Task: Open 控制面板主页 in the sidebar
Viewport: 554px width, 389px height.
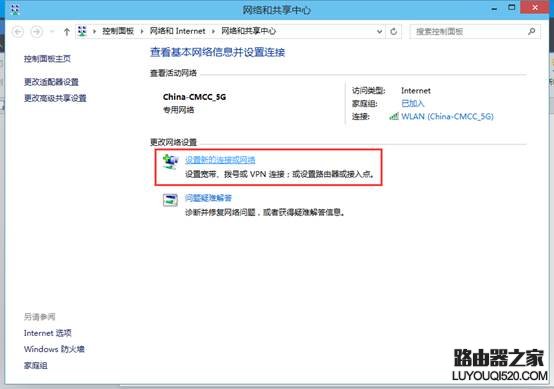Action: [x=47, y=59]
